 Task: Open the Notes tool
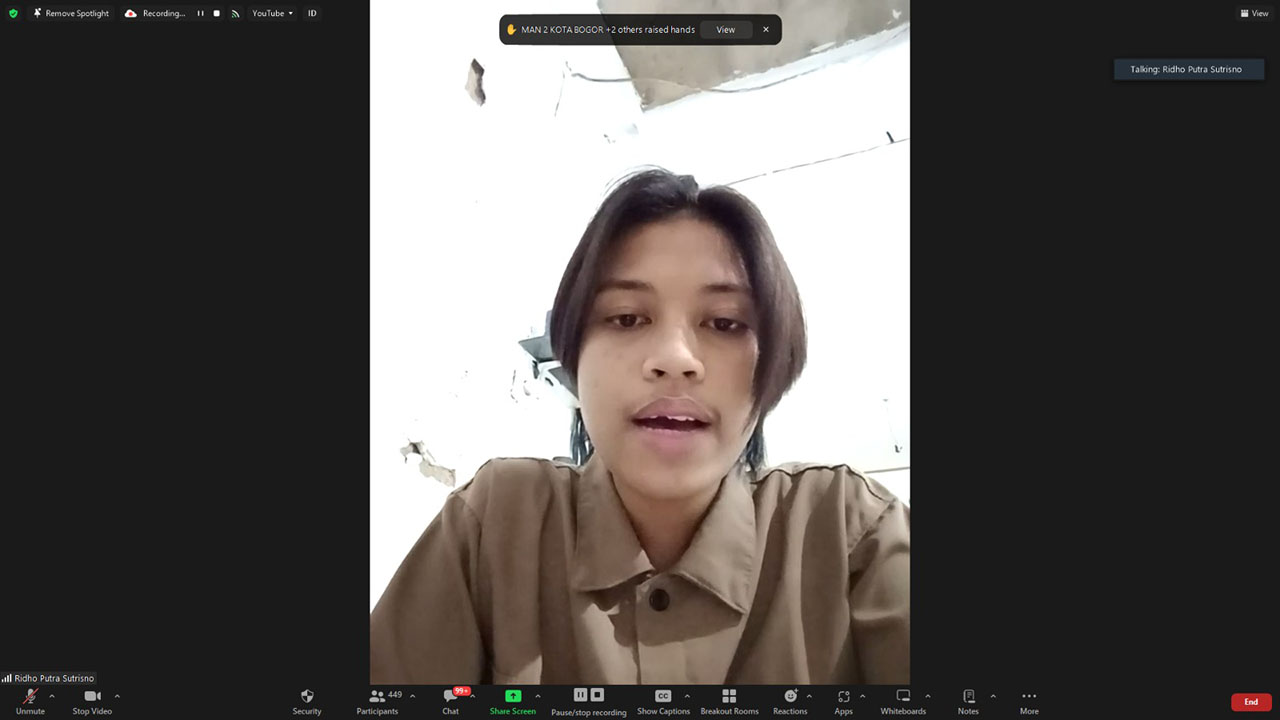click(x=968, y=701)
